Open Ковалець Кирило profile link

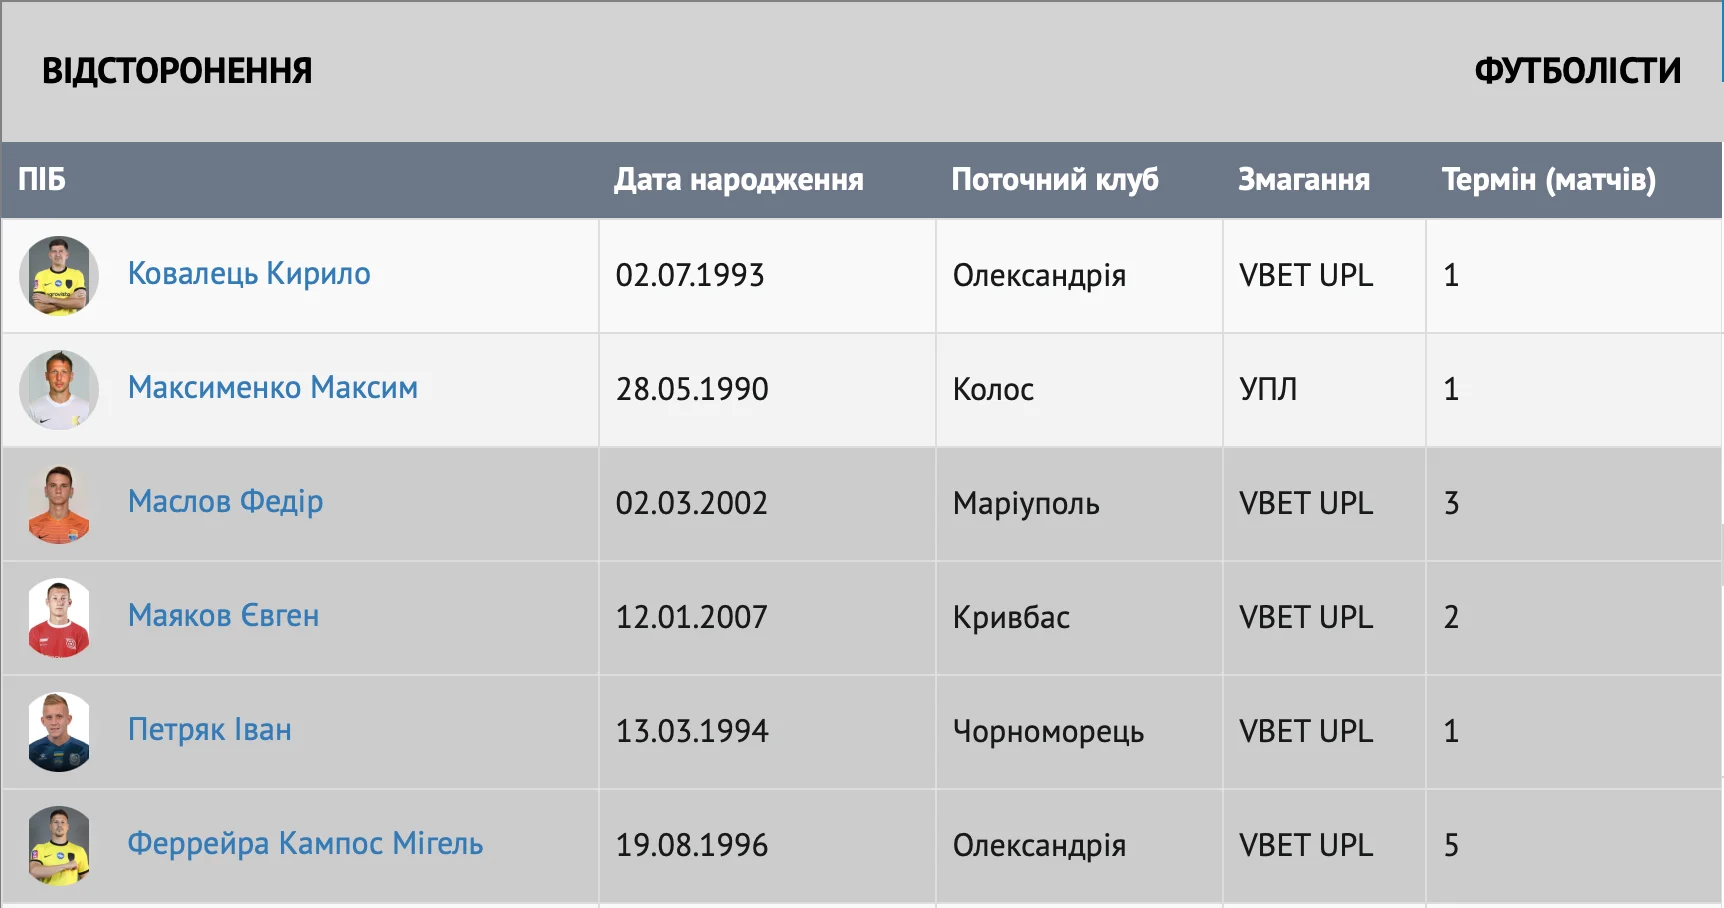(x=249, y=274)
